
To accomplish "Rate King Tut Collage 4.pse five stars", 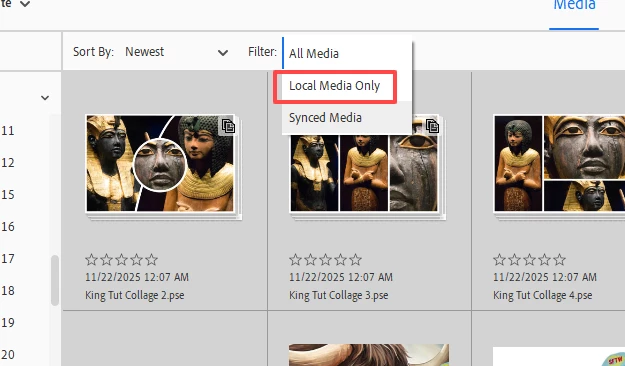I will click(x=560, y=260).
